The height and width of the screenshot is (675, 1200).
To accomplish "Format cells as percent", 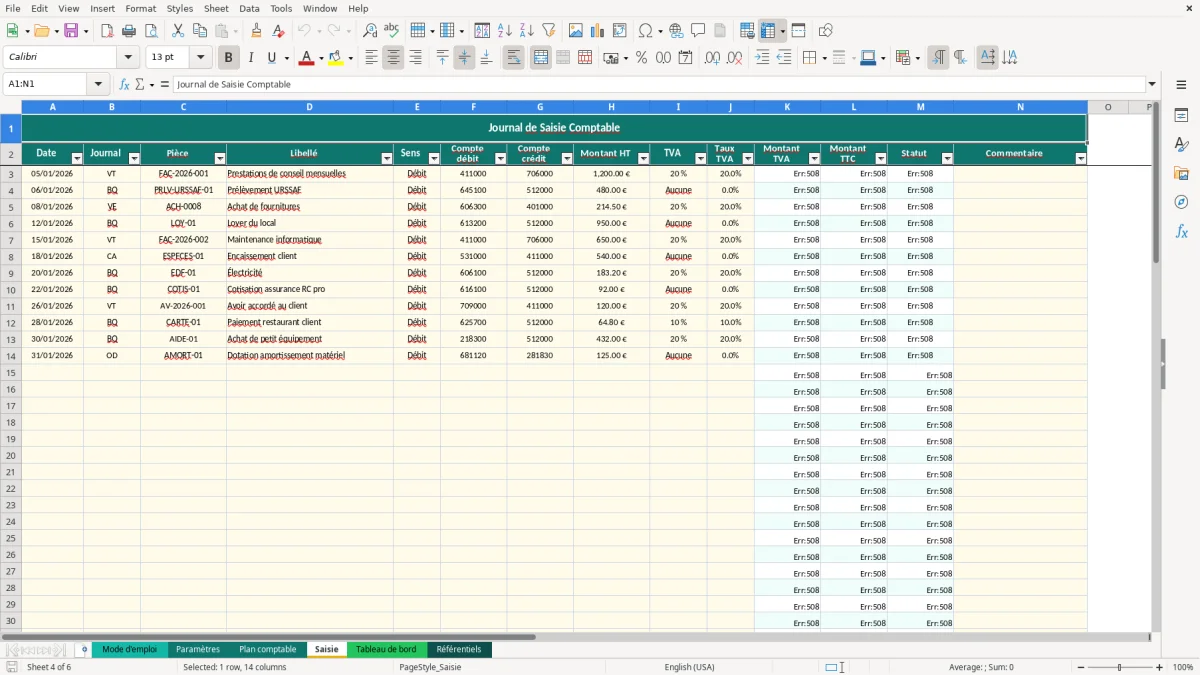I will tap(641, 58).
